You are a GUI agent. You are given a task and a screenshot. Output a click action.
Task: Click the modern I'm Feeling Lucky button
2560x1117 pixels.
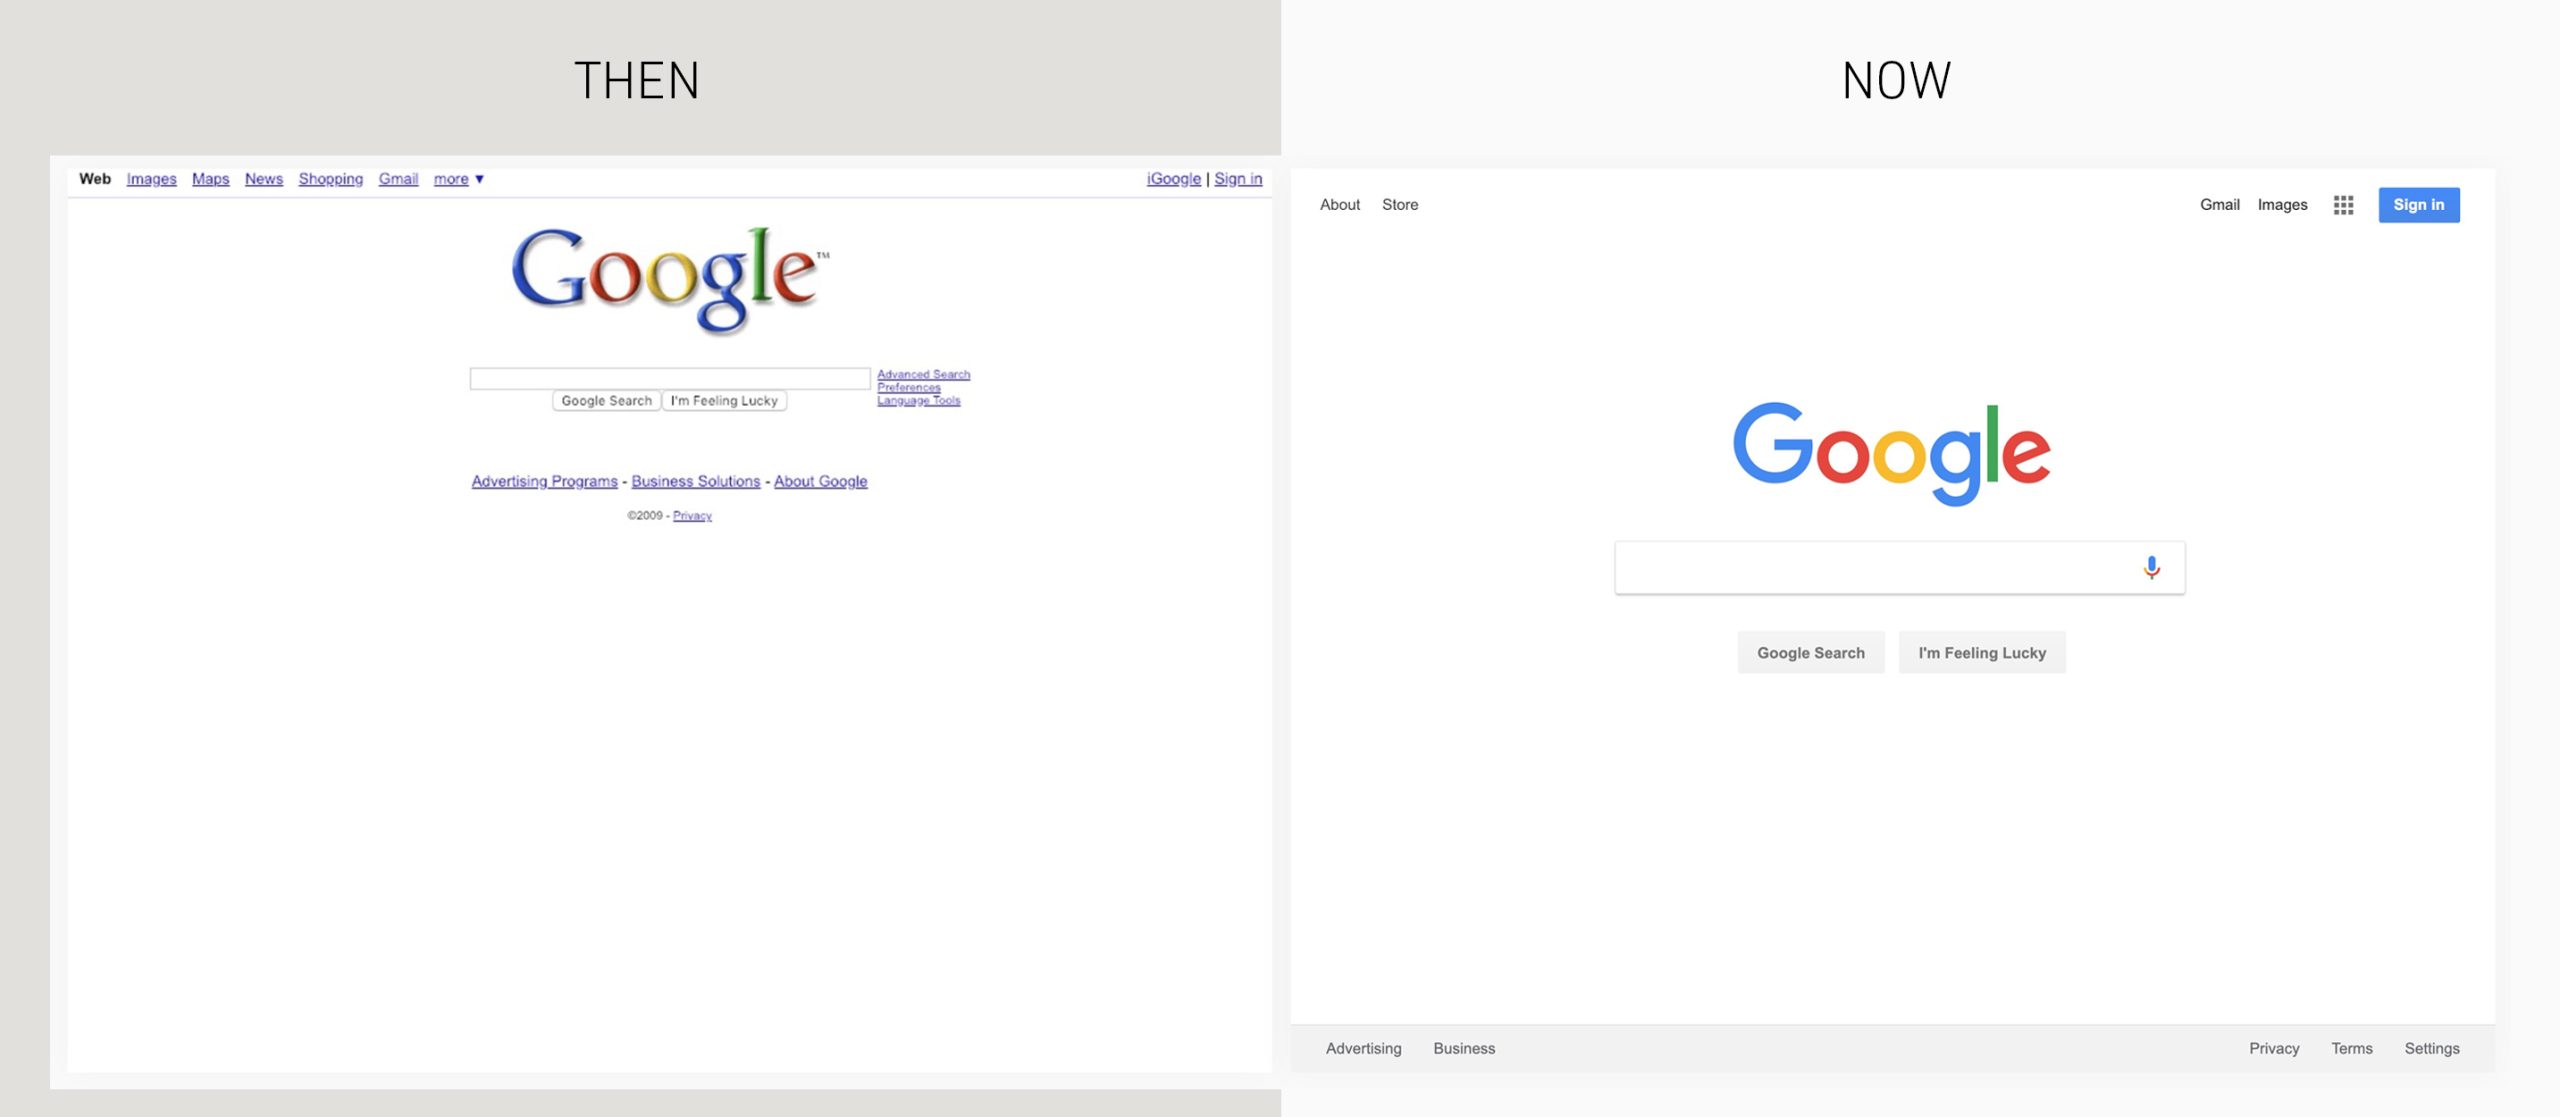tap(1981, 653)
